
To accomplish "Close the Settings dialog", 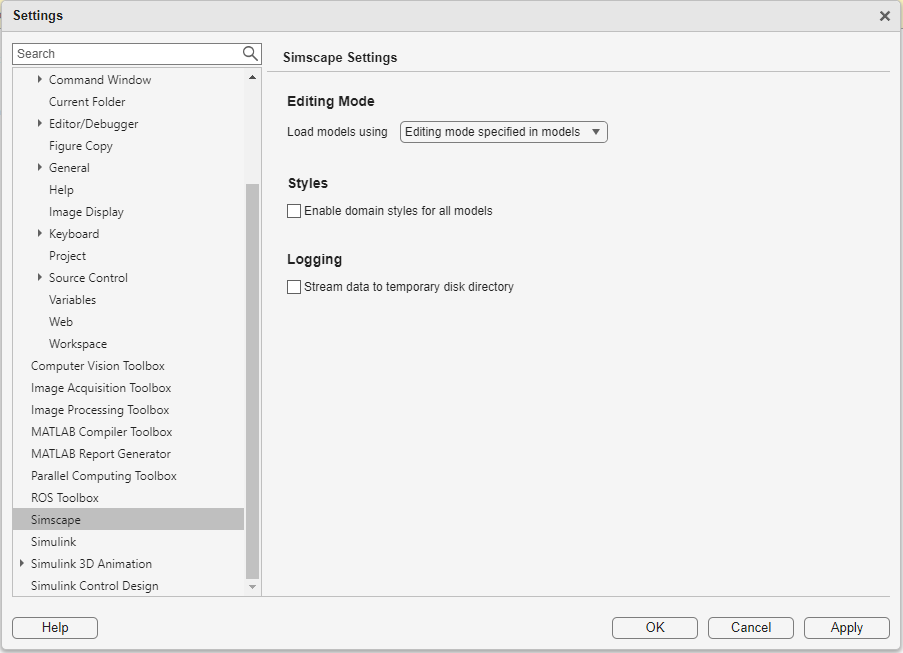I will click(x=885, y=16).
